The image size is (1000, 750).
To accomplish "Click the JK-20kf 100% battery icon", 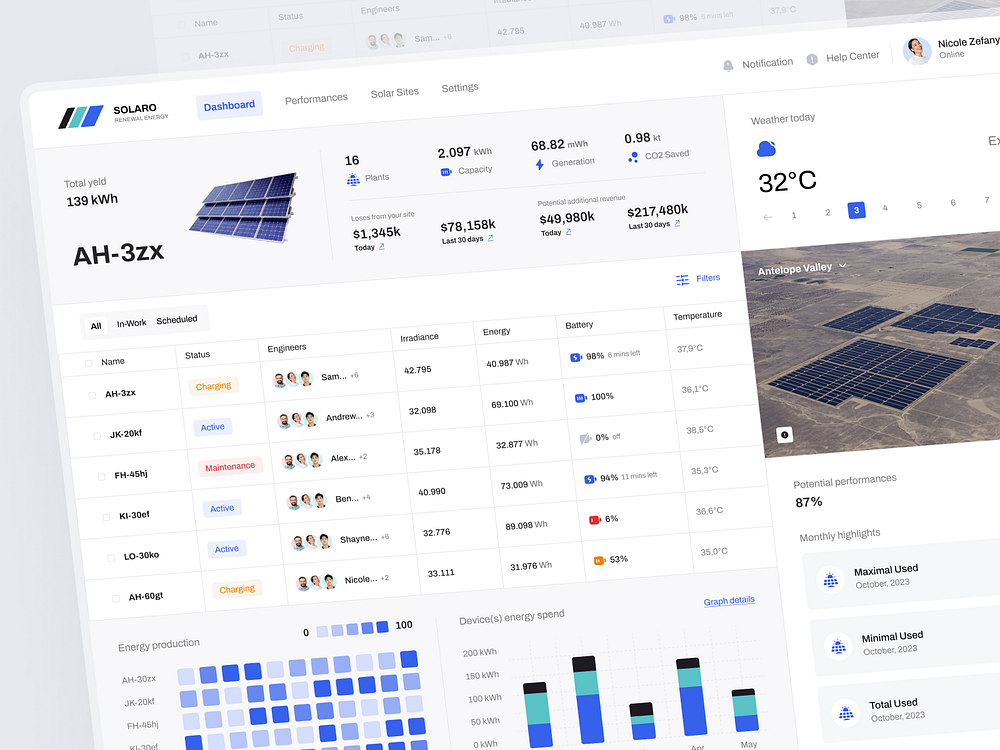I will point(580,398).
